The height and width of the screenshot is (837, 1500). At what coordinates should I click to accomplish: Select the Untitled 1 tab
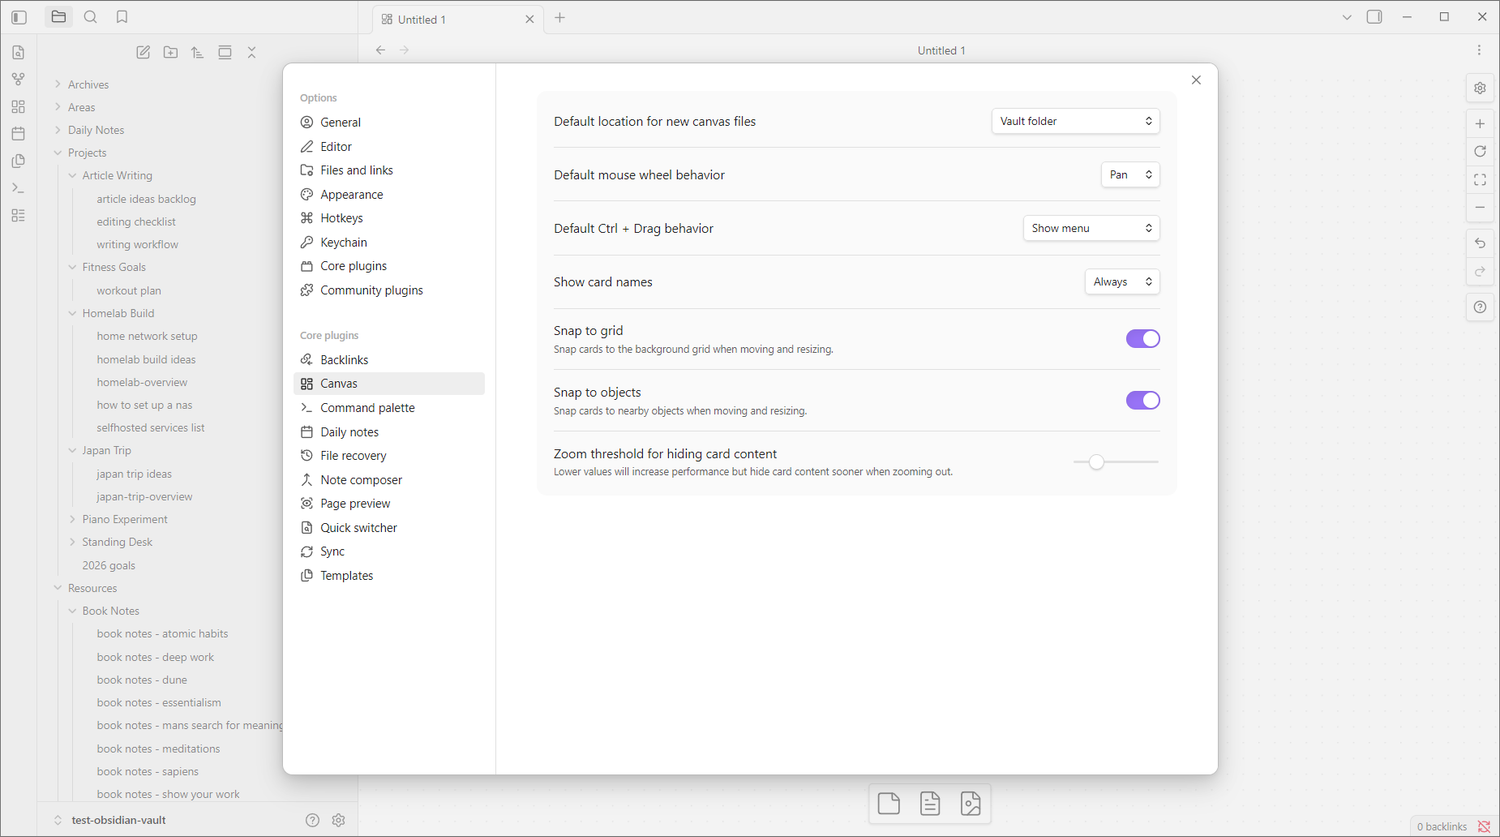(457, 19)
